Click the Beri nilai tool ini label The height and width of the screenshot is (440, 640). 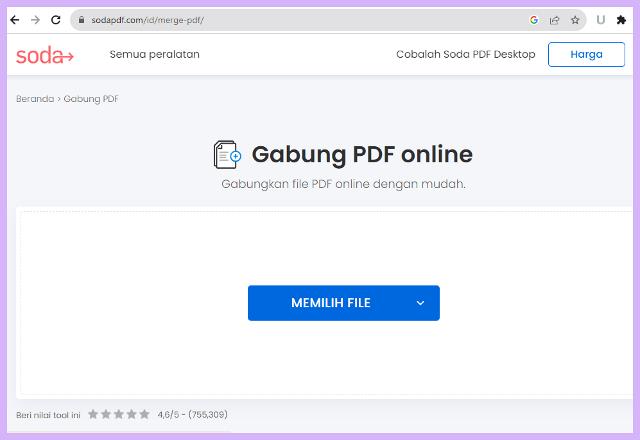(x=48, y=415)
